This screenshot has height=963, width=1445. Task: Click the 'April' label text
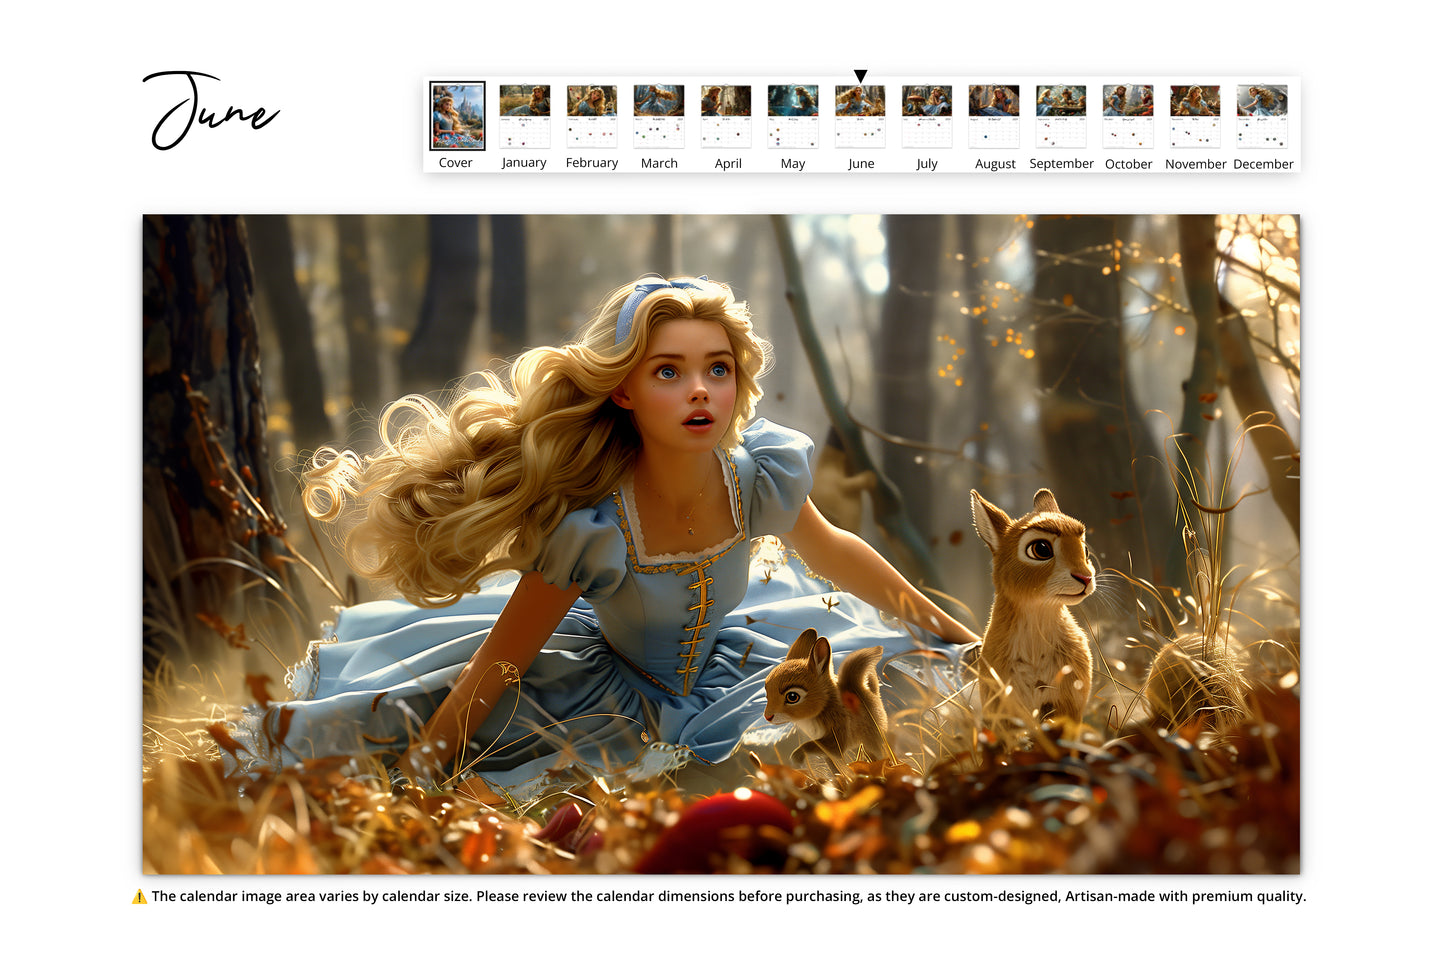728,164
